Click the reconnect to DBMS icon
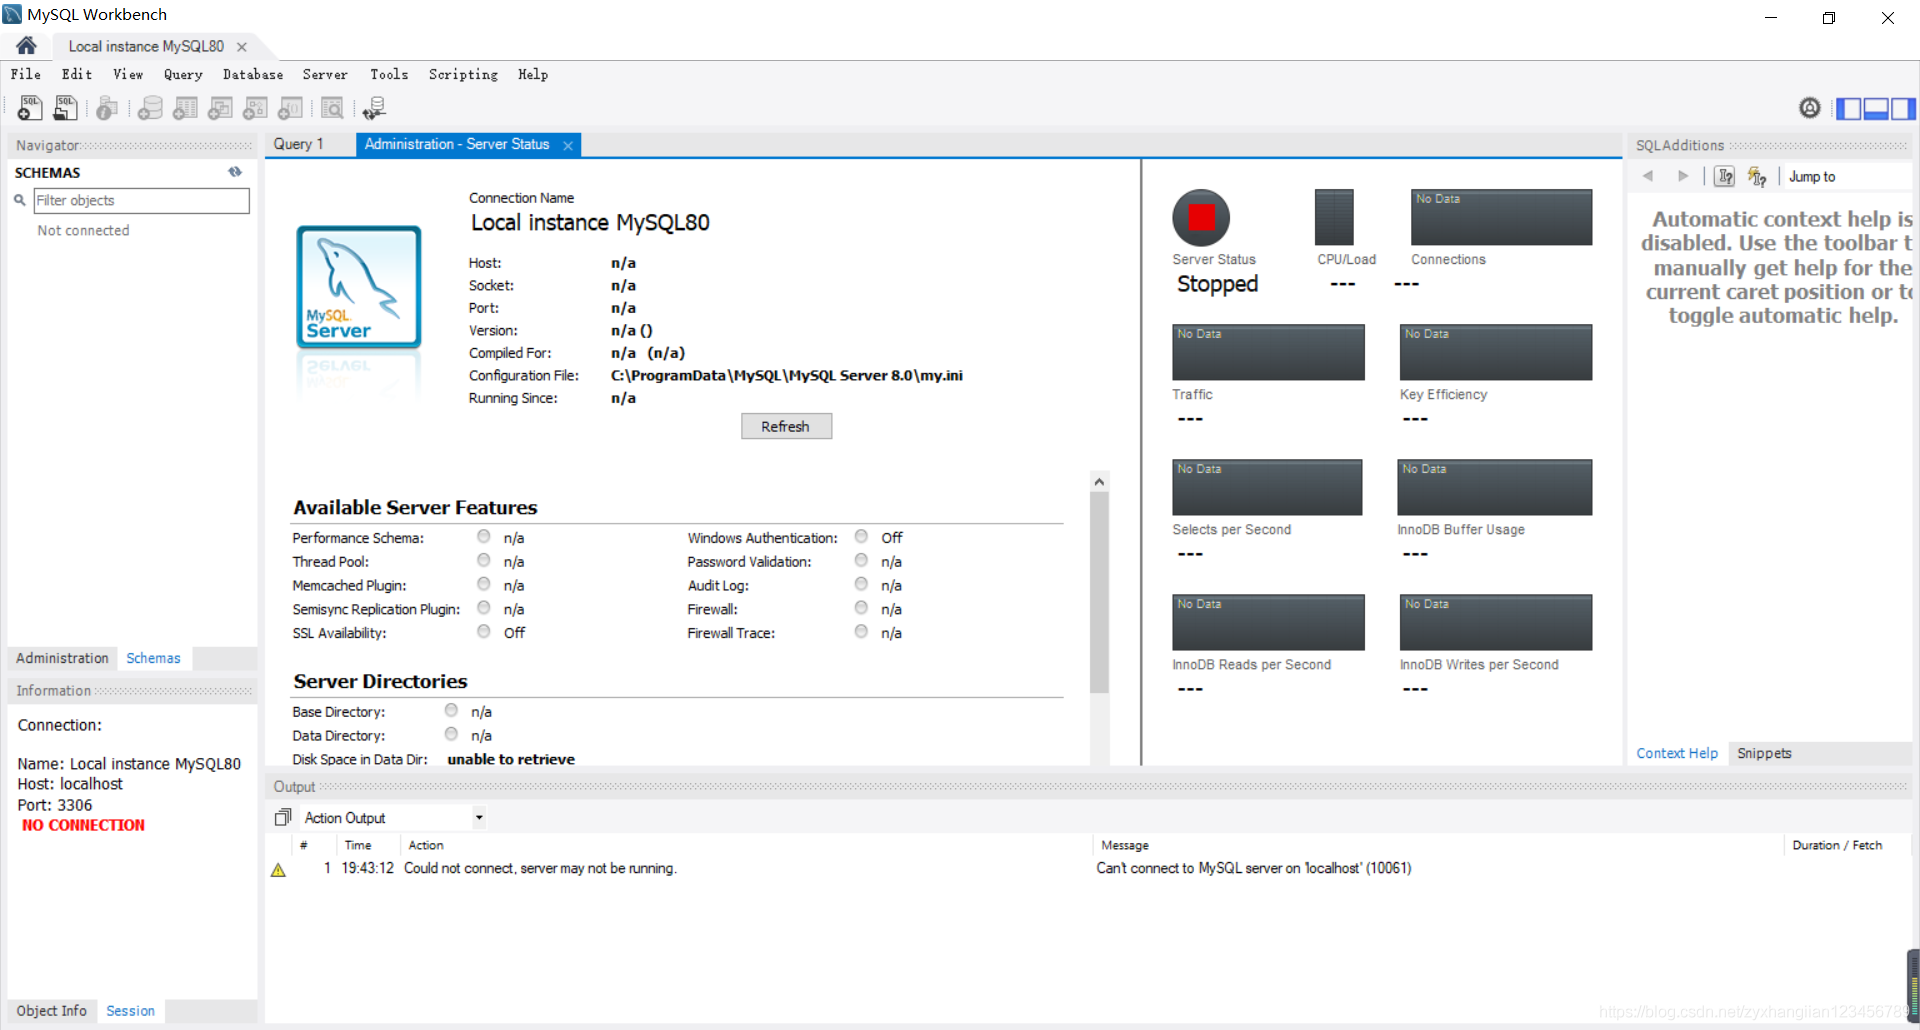This screenshot has height=1030, width=1920. (x=375, y=108)
